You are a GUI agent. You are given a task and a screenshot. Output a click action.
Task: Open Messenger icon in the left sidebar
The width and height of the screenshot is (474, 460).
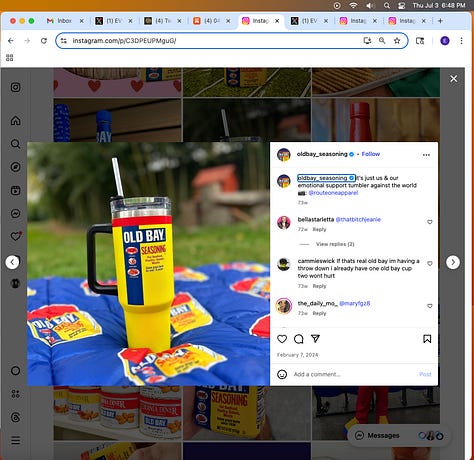pyautogui.click(x=15, y=213)
